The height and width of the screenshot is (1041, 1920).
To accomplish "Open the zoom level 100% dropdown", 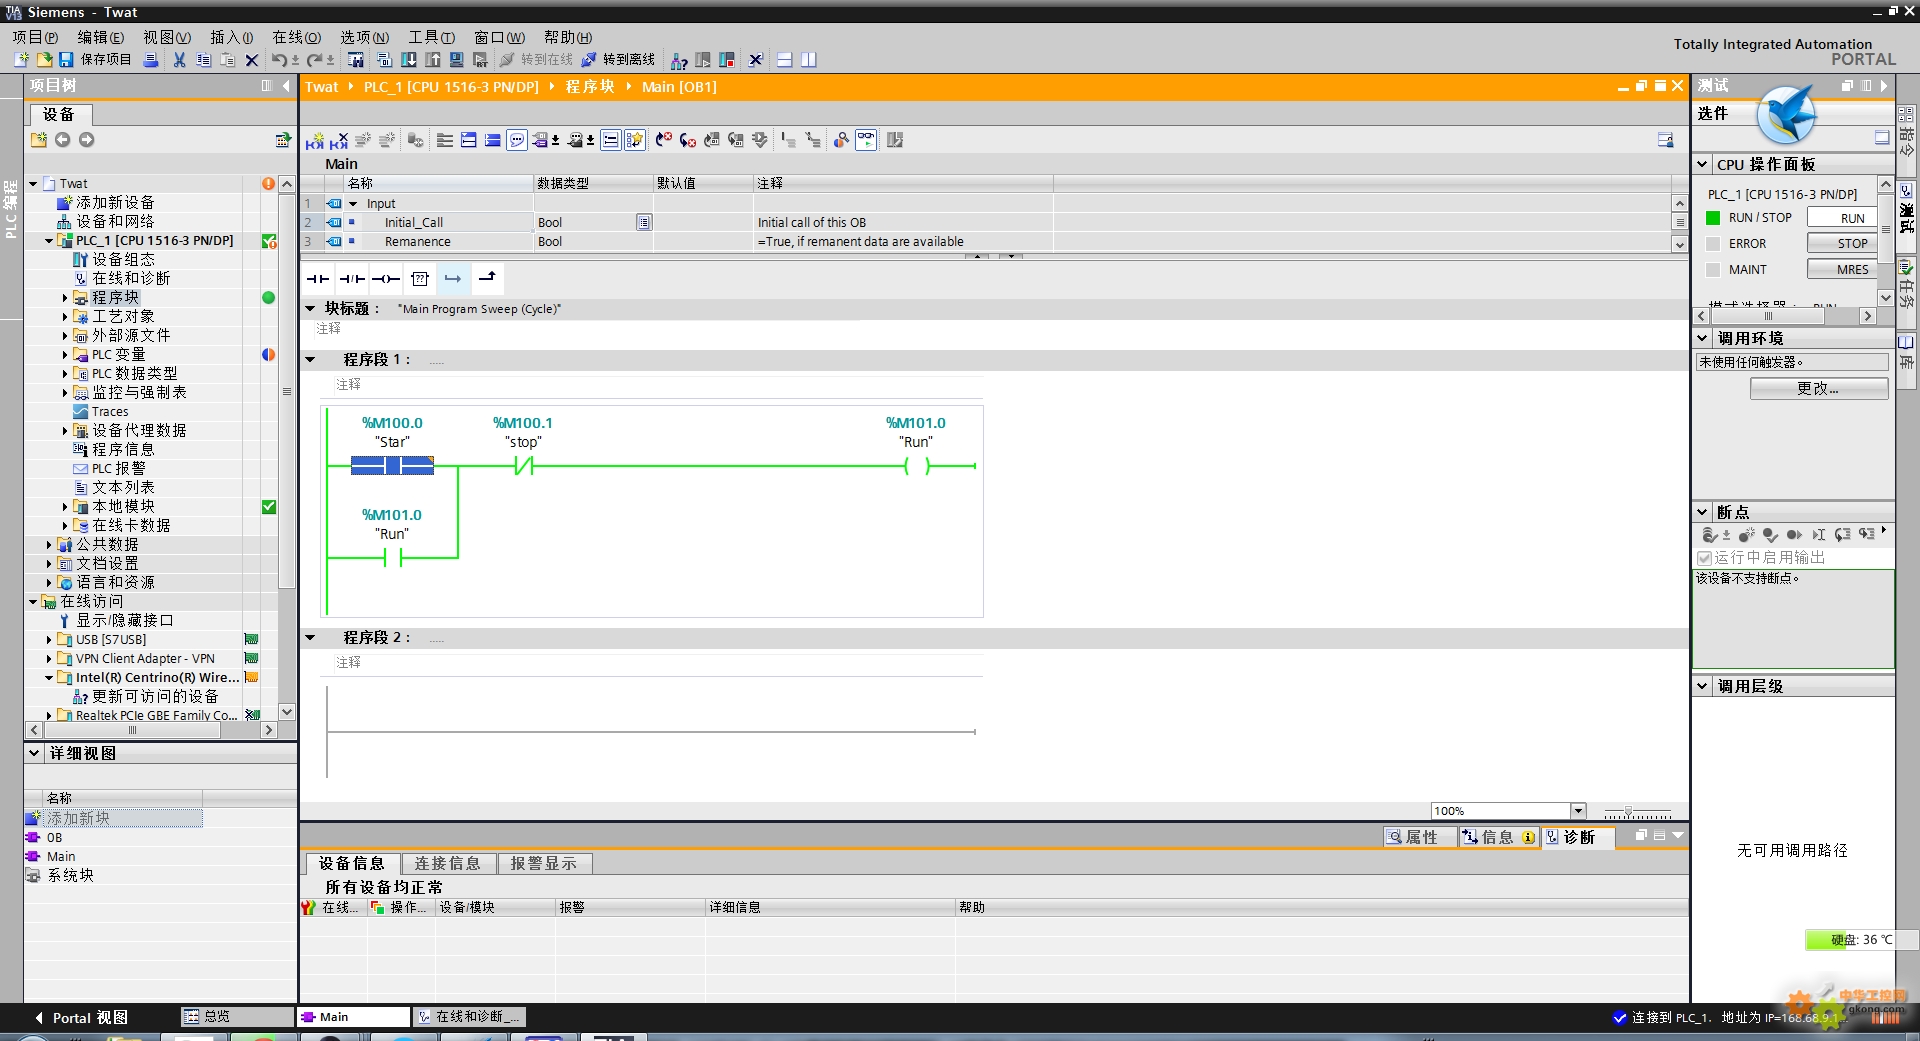I will (1578, 811).
